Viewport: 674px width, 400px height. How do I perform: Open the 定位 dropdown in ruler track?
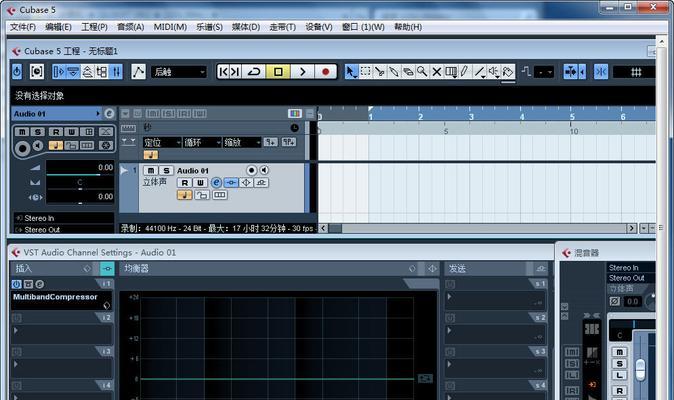click(x=162, y=142)
